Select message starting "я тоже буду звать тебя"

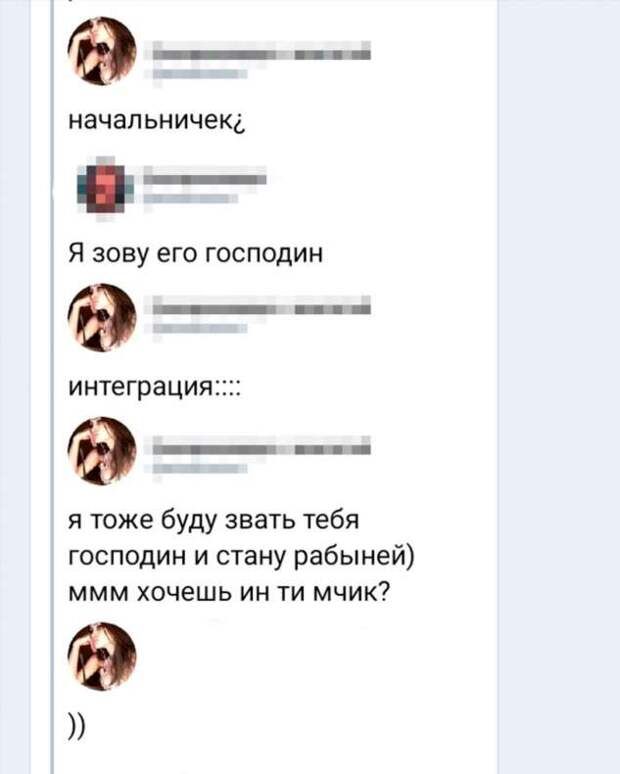(241, 556)
